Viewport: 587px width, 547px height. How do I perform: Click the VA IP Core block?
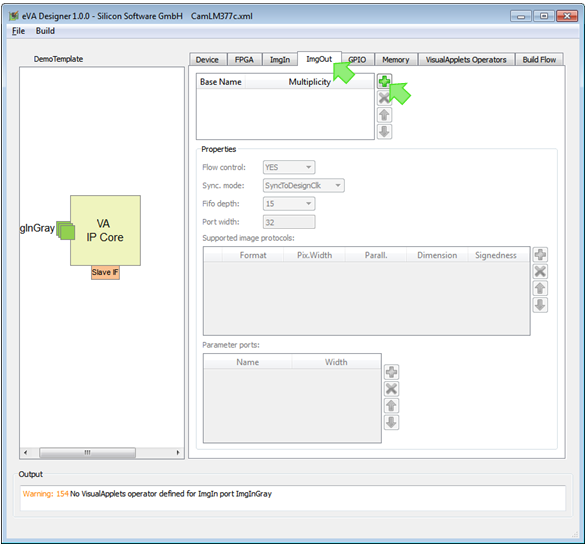(105, 230)
